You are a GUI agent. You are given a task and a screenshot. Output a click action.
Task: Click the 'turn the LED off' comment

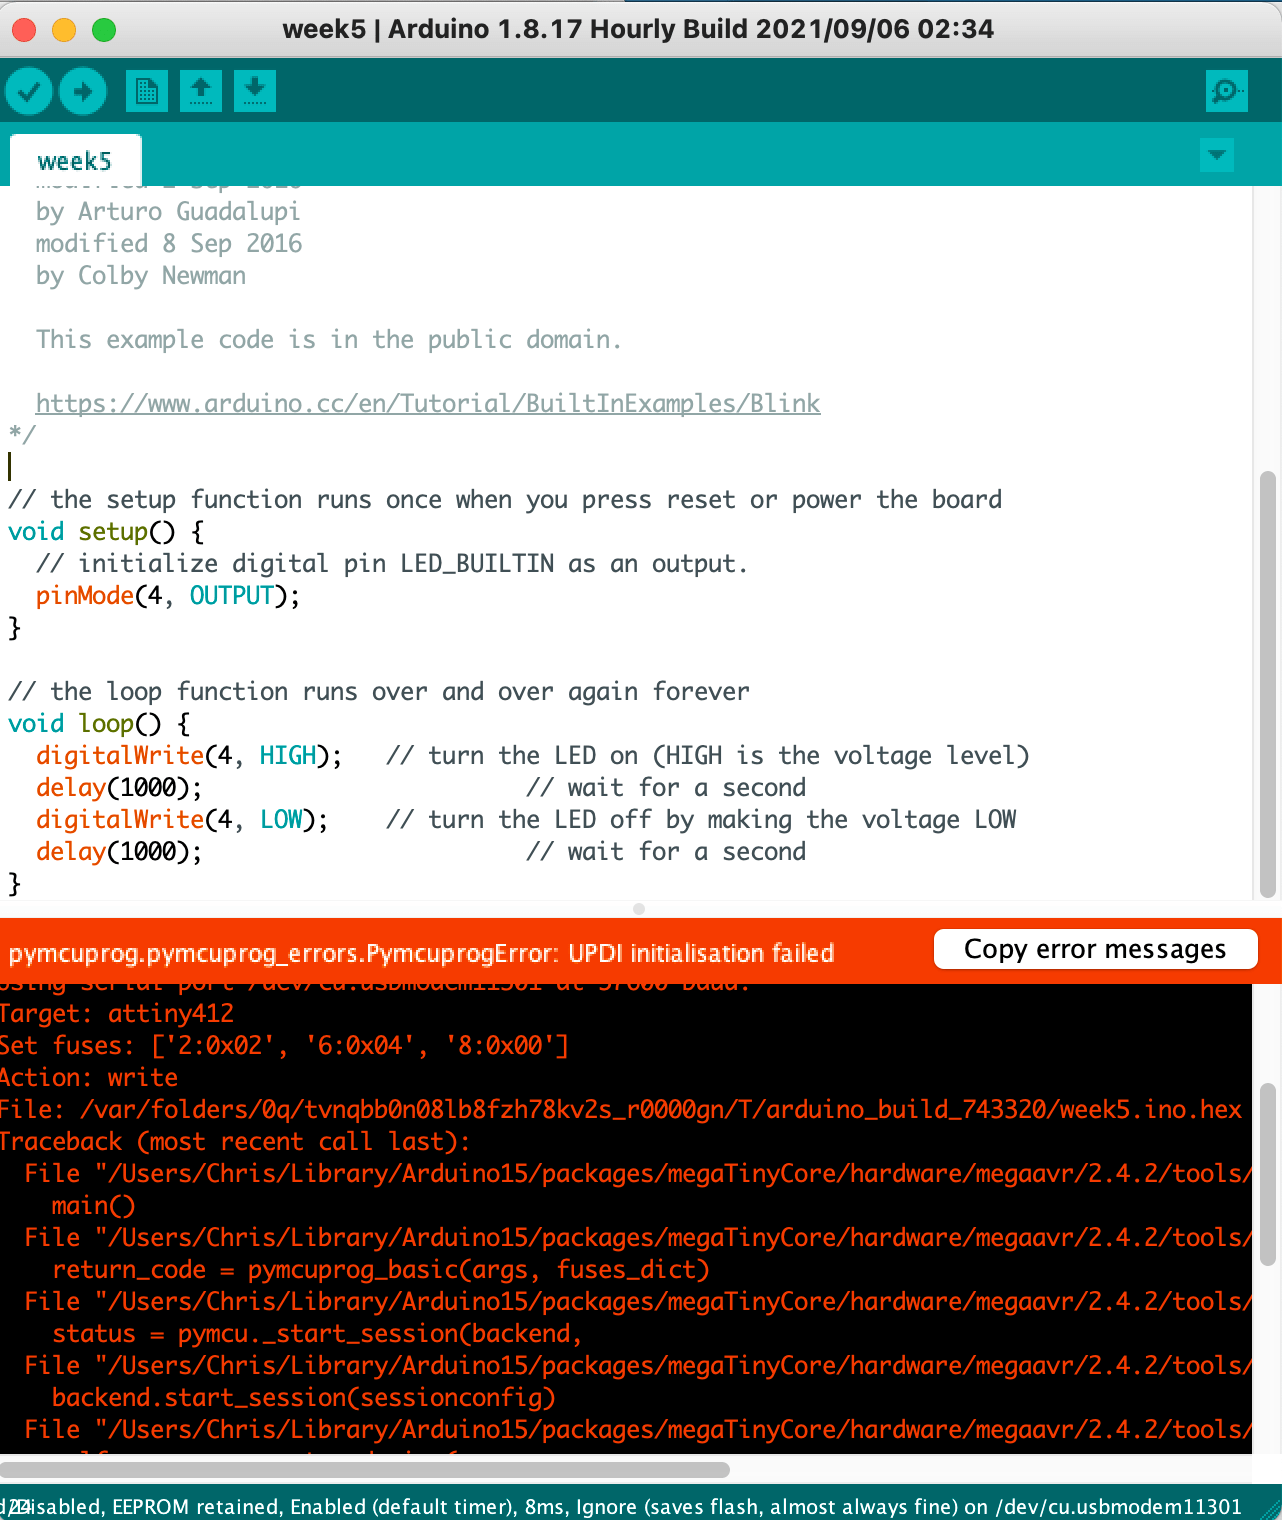701,819
